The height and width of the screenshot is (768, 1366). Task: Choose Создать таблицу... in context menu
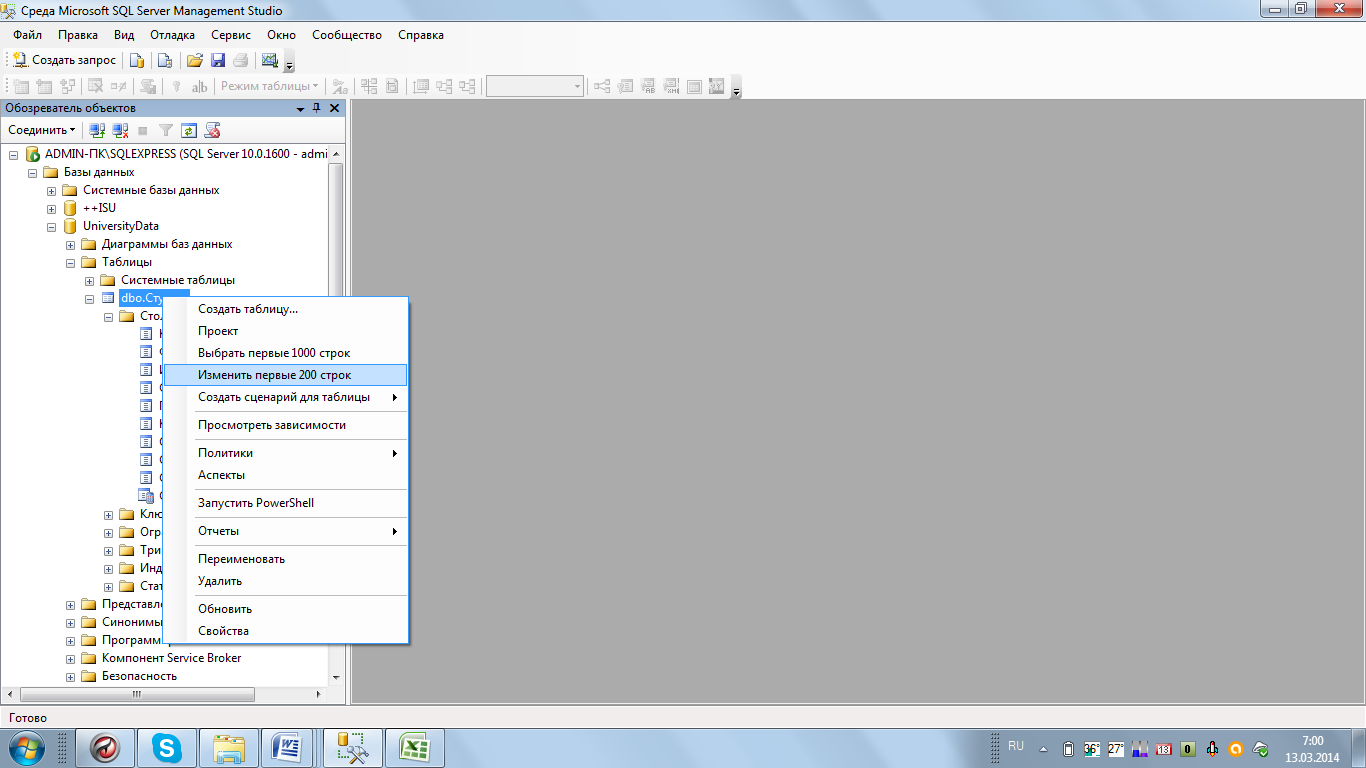click(285, 309)
